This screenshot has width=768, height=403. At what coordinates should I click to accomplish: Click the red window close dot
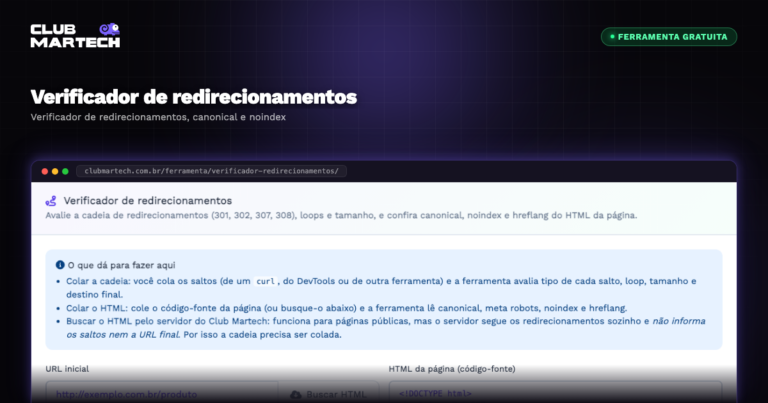click(x=45, y=171)
